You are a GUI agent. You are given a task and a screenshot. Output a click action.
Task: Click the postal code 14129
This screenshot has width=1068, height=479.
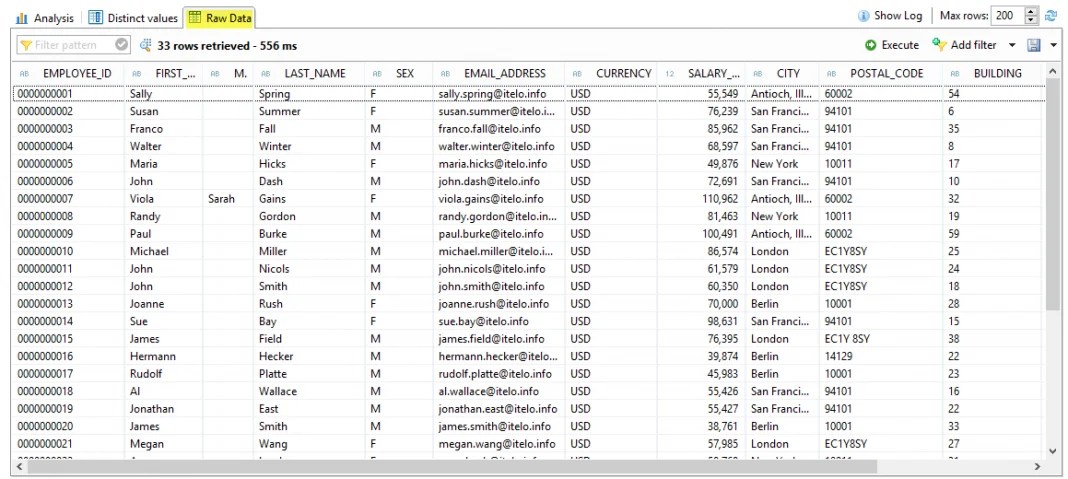[838, 356]
